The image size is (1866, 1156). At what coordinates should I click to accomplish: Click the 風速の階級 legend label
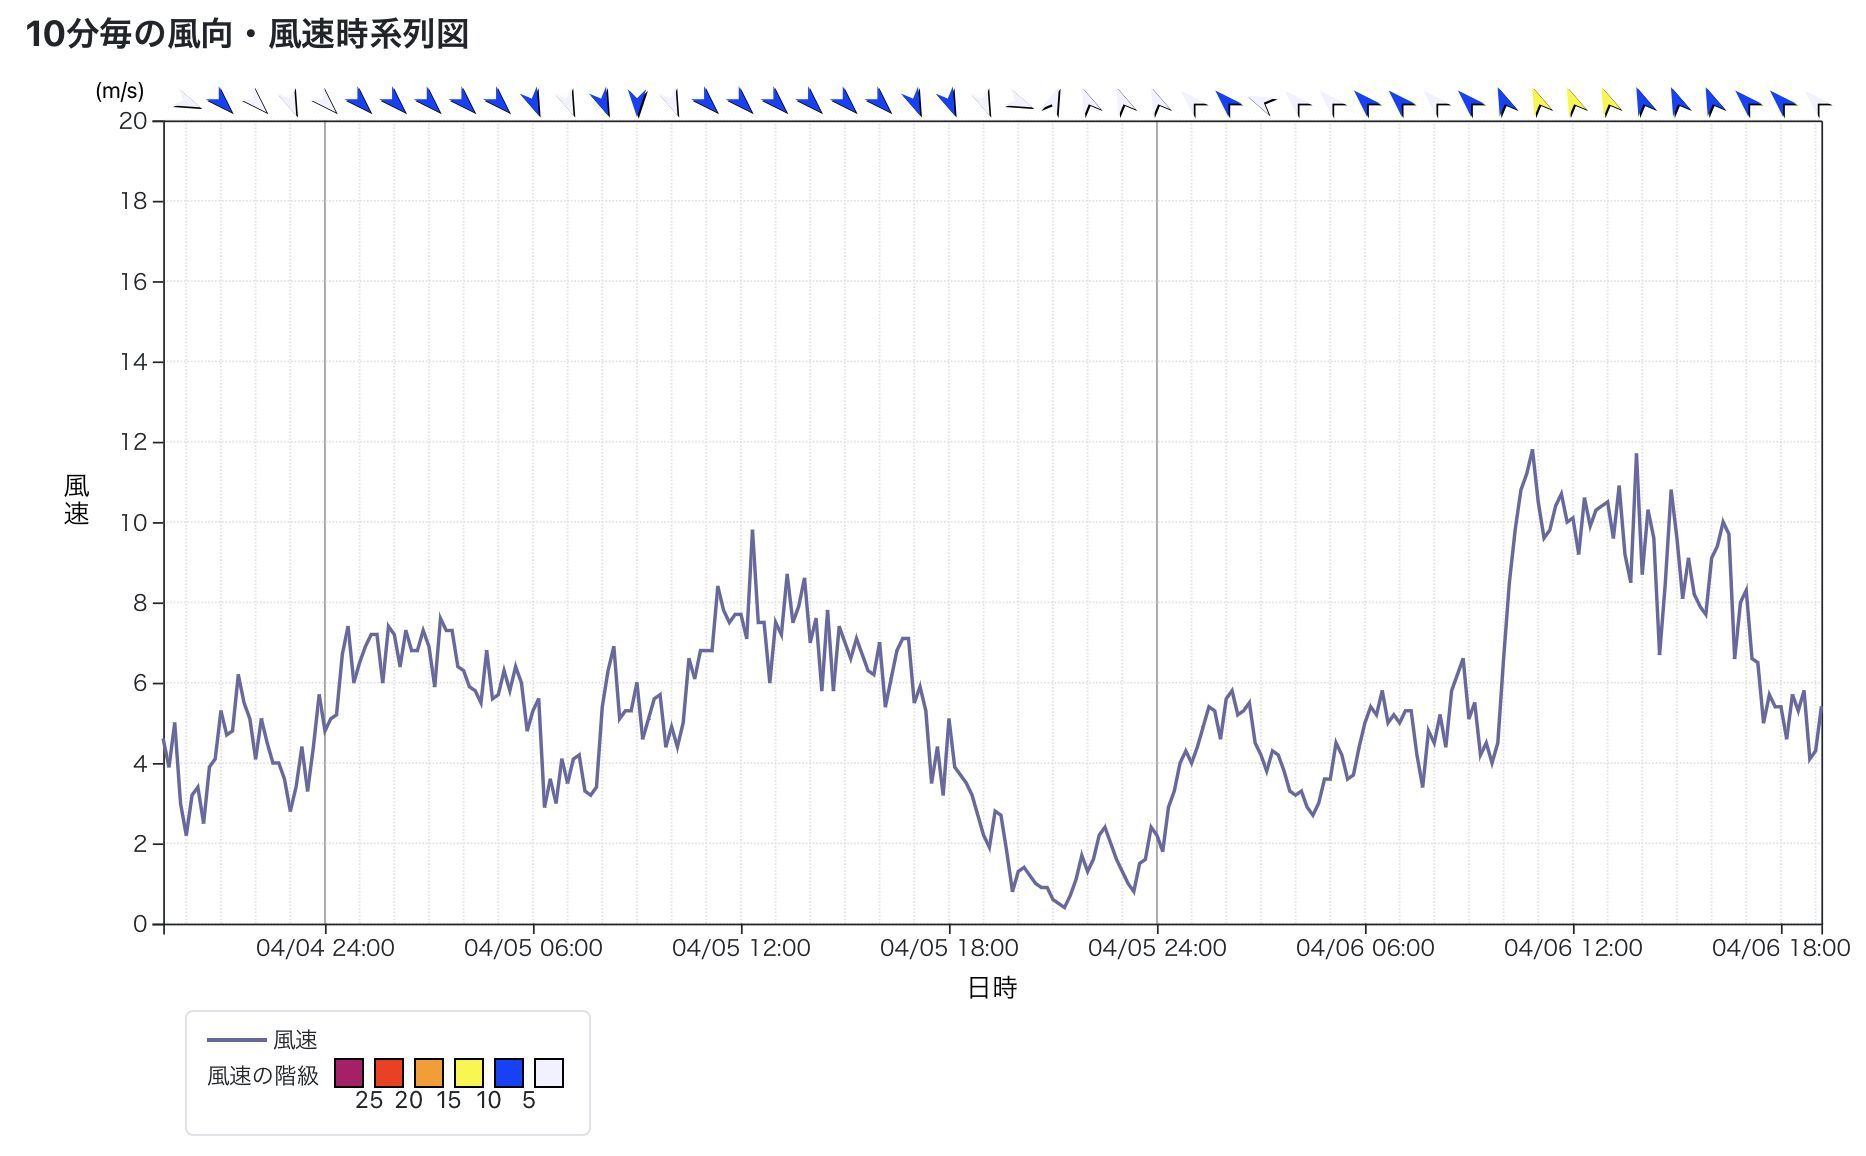(x=263, y=1076)
